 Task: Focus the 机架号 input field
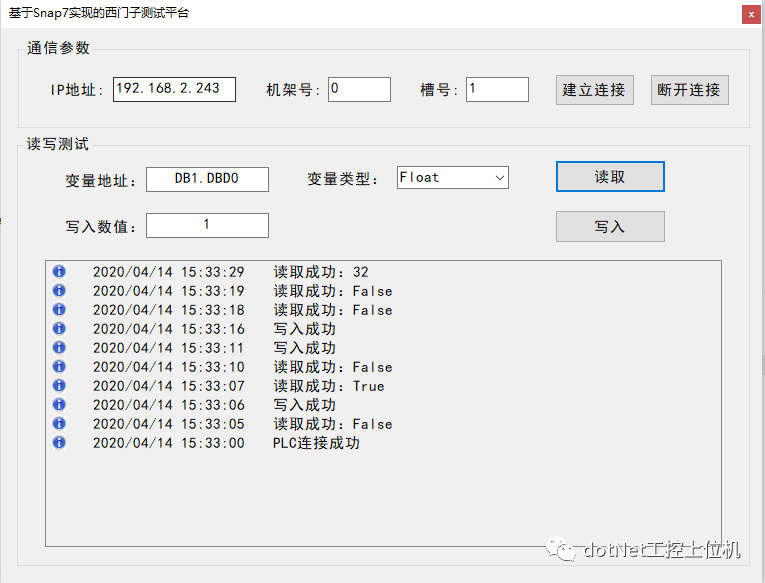pos(359,89)
